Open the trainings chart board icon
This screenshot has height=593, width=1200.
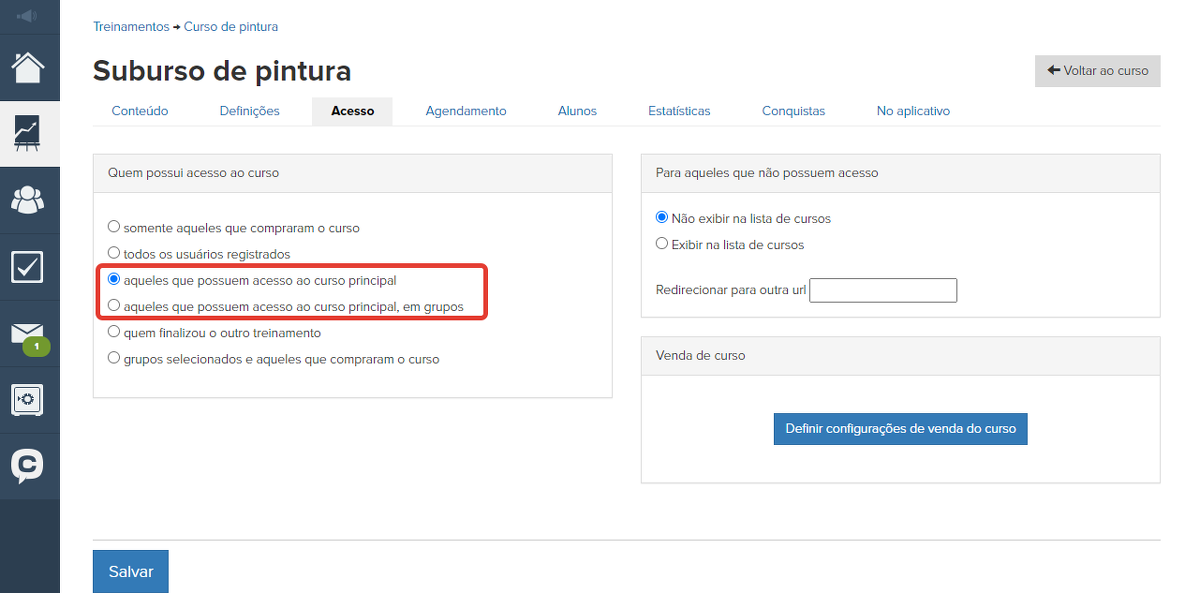[x=28, y=133]
